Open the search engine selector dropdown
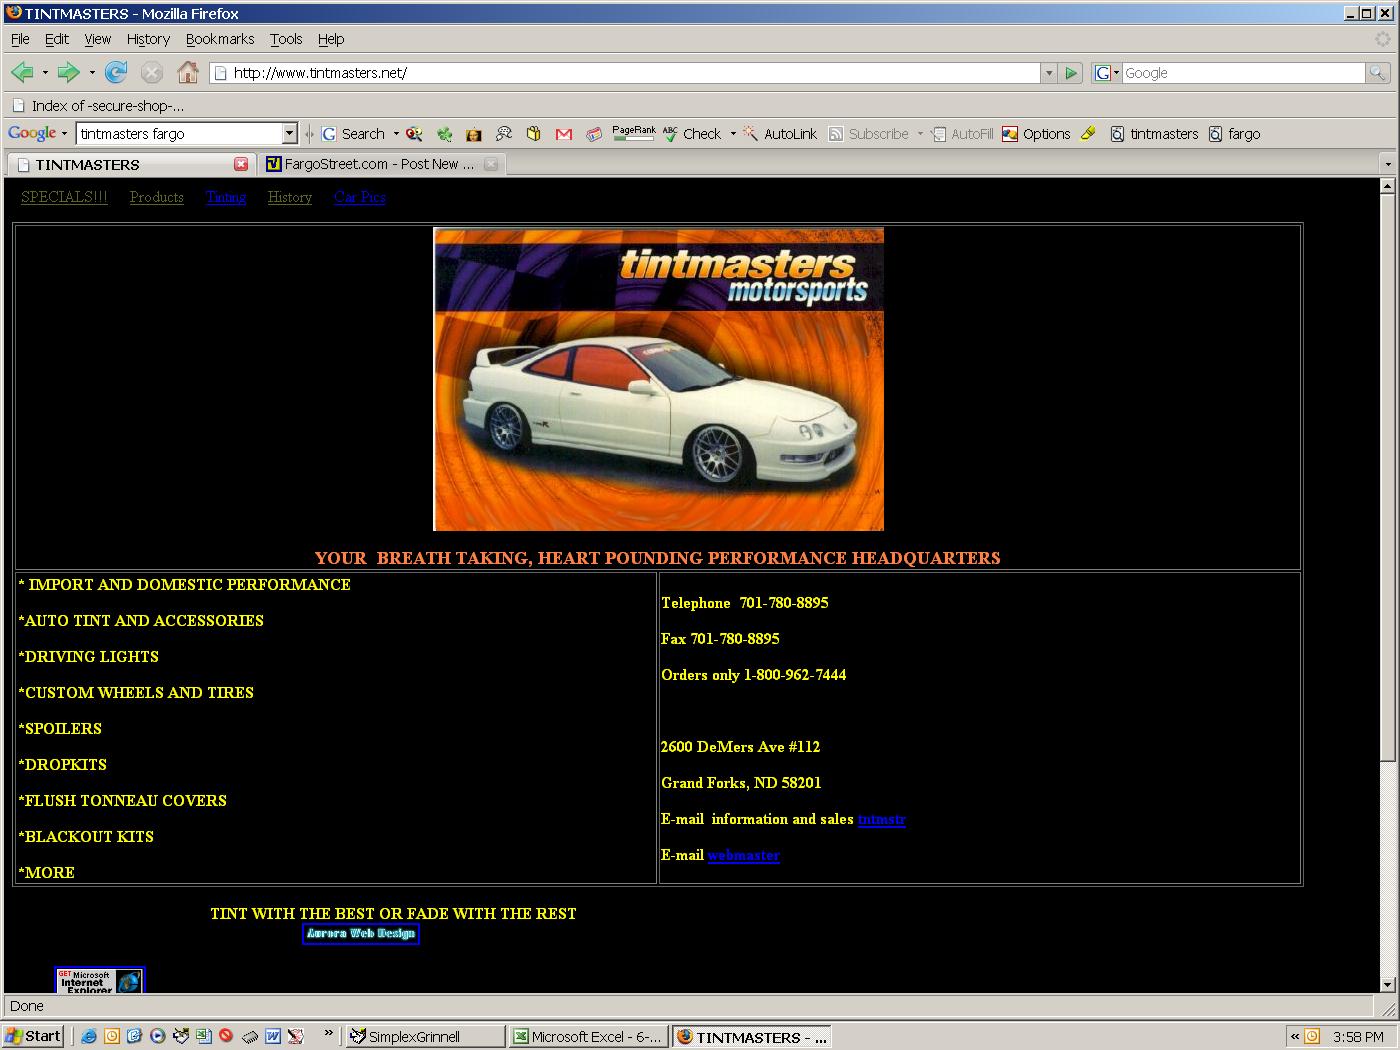1400x1050 pixels. coord(1106,73)
